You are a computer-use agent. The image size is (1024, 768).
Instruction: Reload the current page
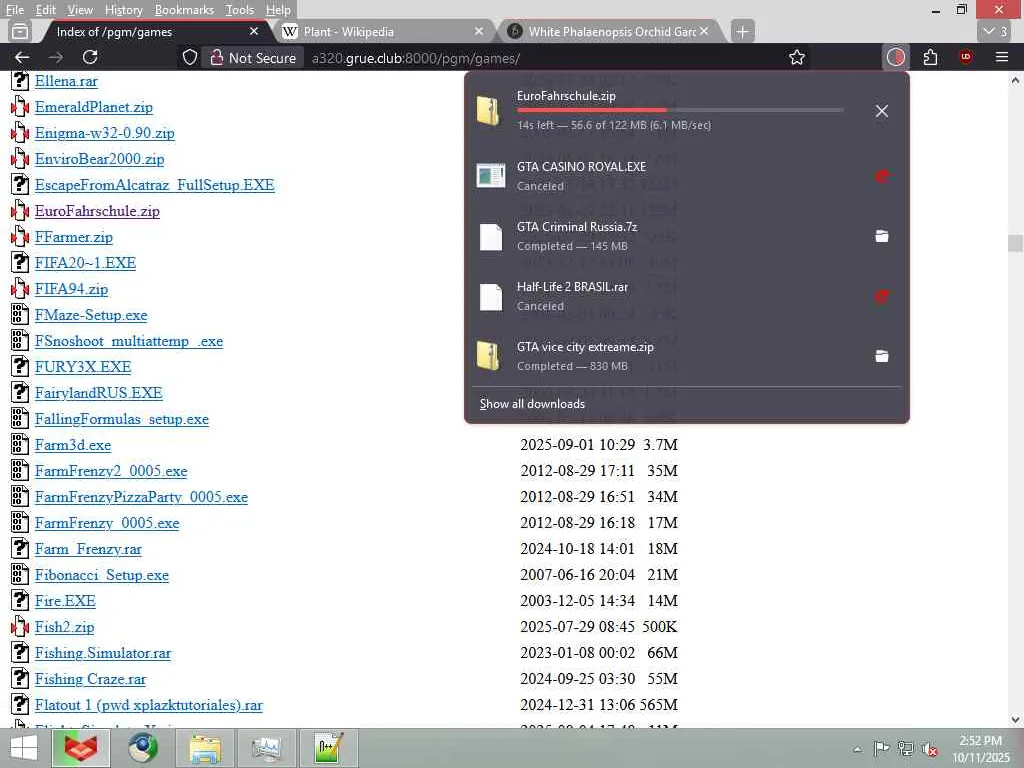coord(90,57)
